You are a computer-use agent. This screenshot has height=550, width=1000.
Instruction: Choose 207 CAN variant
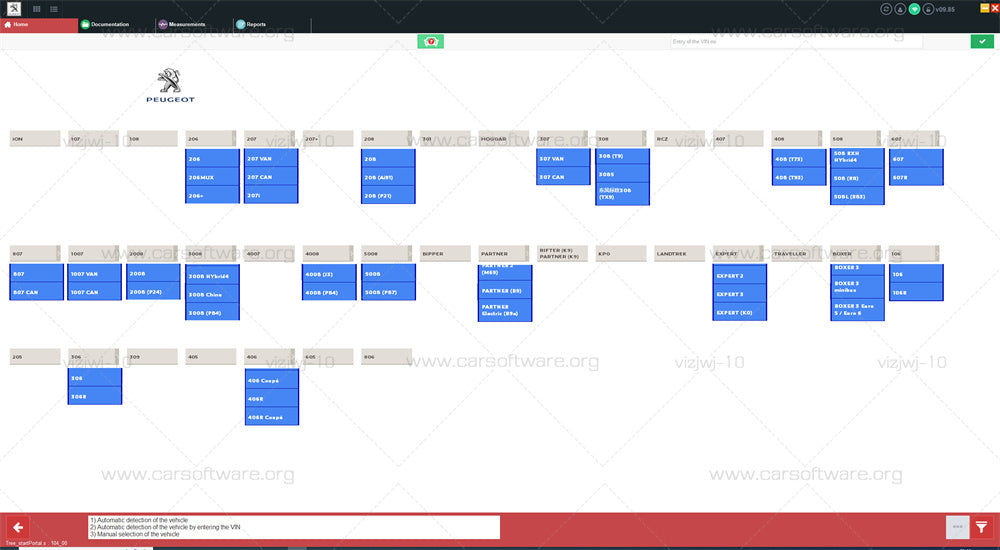[271, 177]
